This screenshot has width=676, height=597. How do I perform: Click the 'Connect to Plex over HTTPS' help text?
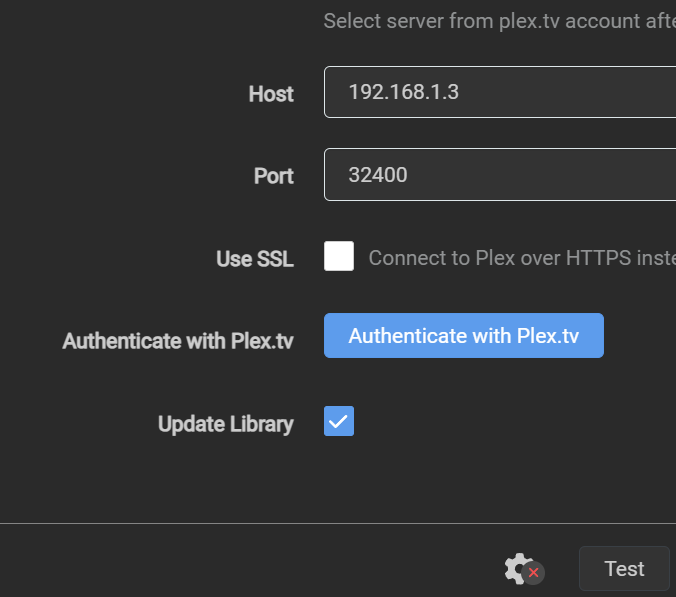[522, 258]
